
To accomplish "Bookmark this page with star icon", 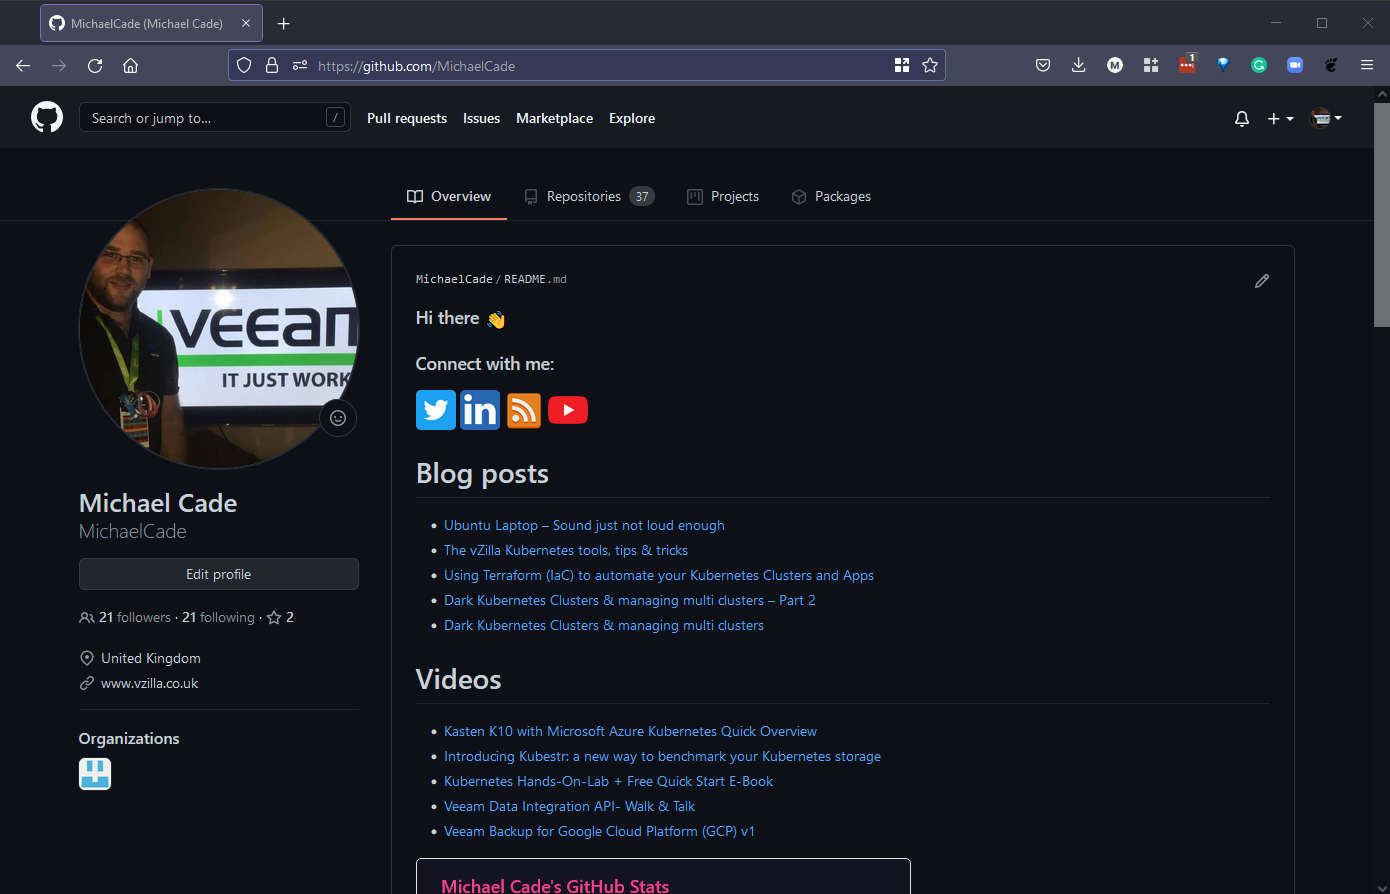I will tap(930, 66).
